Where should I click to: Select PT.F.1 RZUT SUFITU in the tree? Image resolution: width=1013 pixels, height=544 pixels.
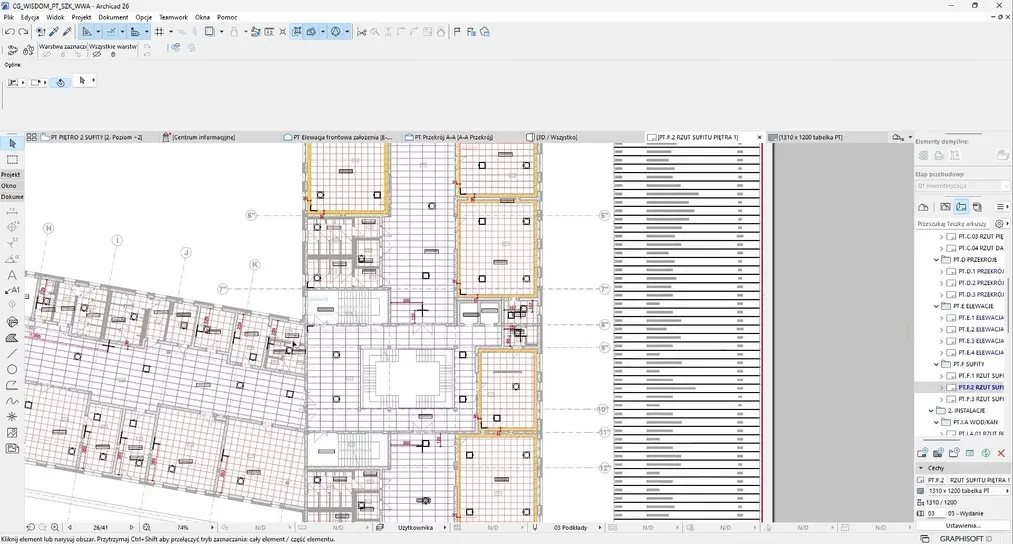pyautogui.click(x=980, y=376)
